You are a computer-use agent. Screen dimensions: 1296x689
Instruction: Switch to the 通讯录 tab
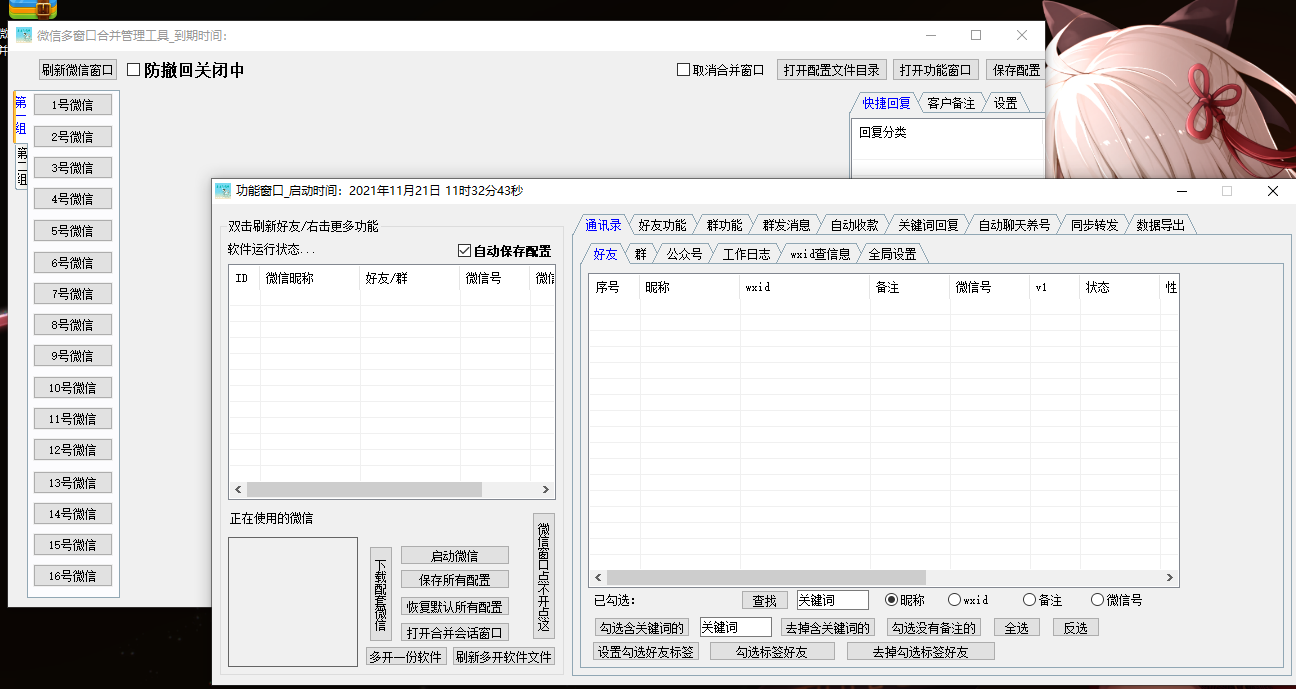coord(603,225)
